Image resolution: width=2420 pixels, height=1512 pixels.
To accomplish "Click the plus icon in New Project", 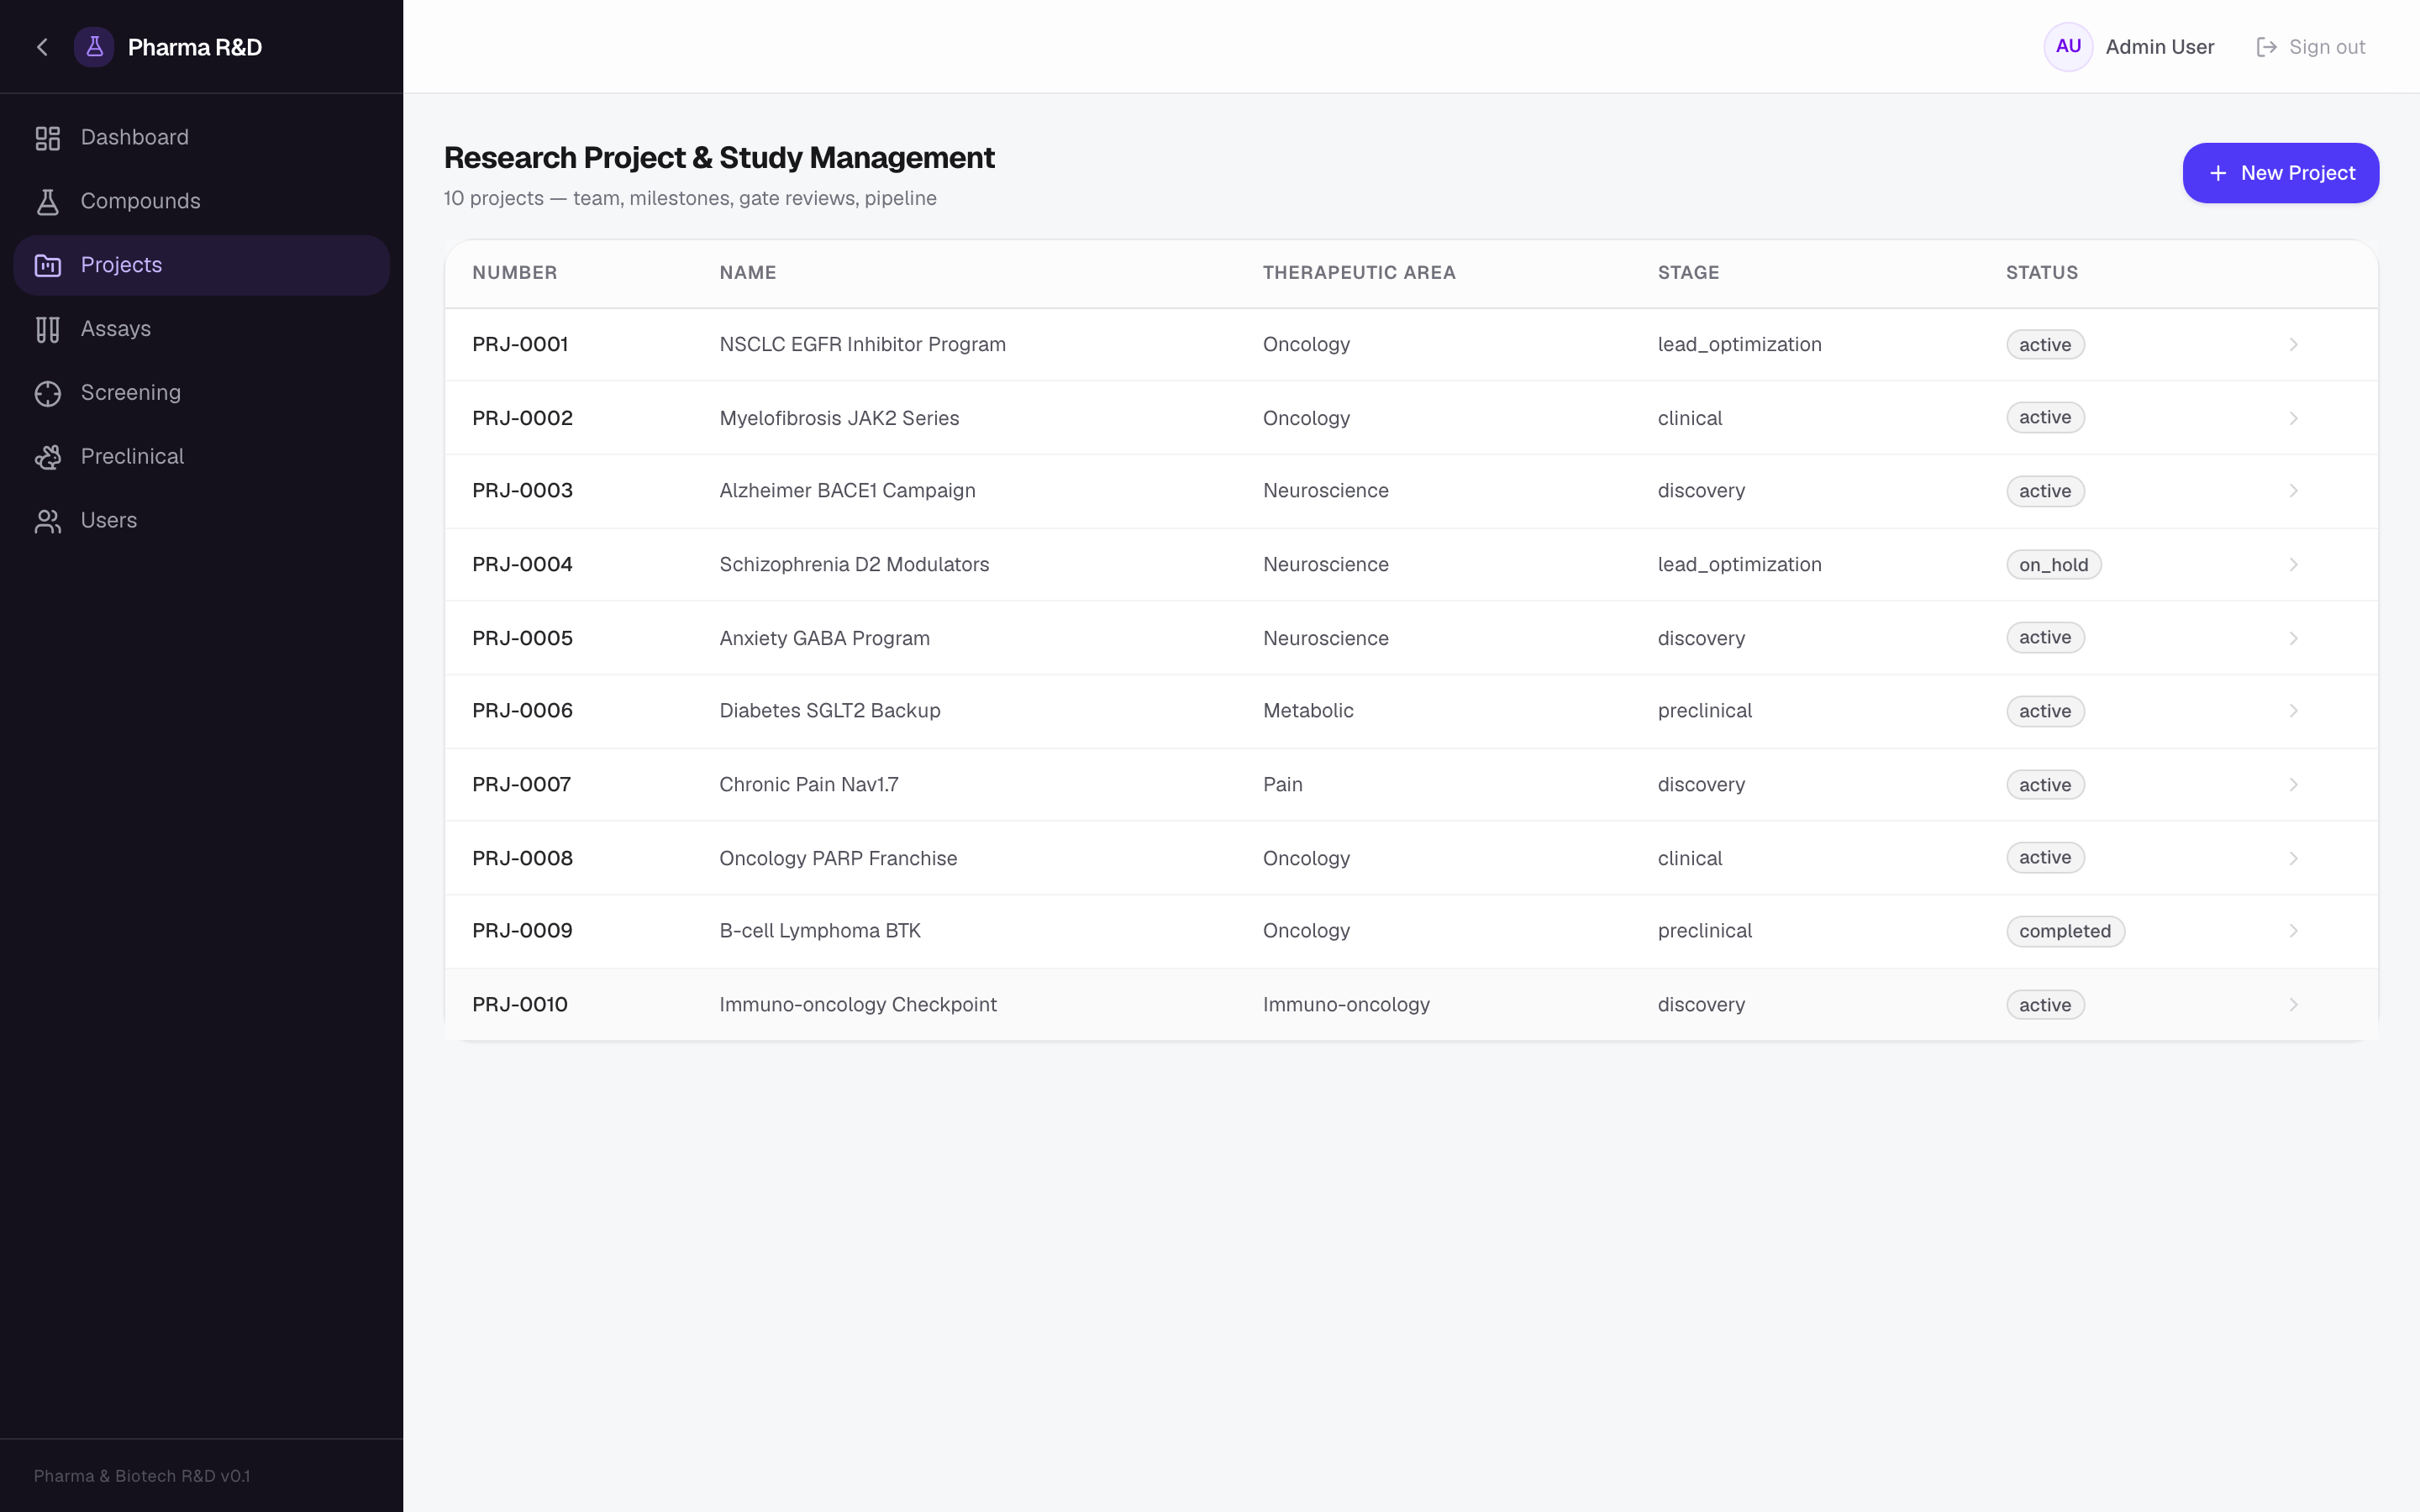I will [2218, 173].
